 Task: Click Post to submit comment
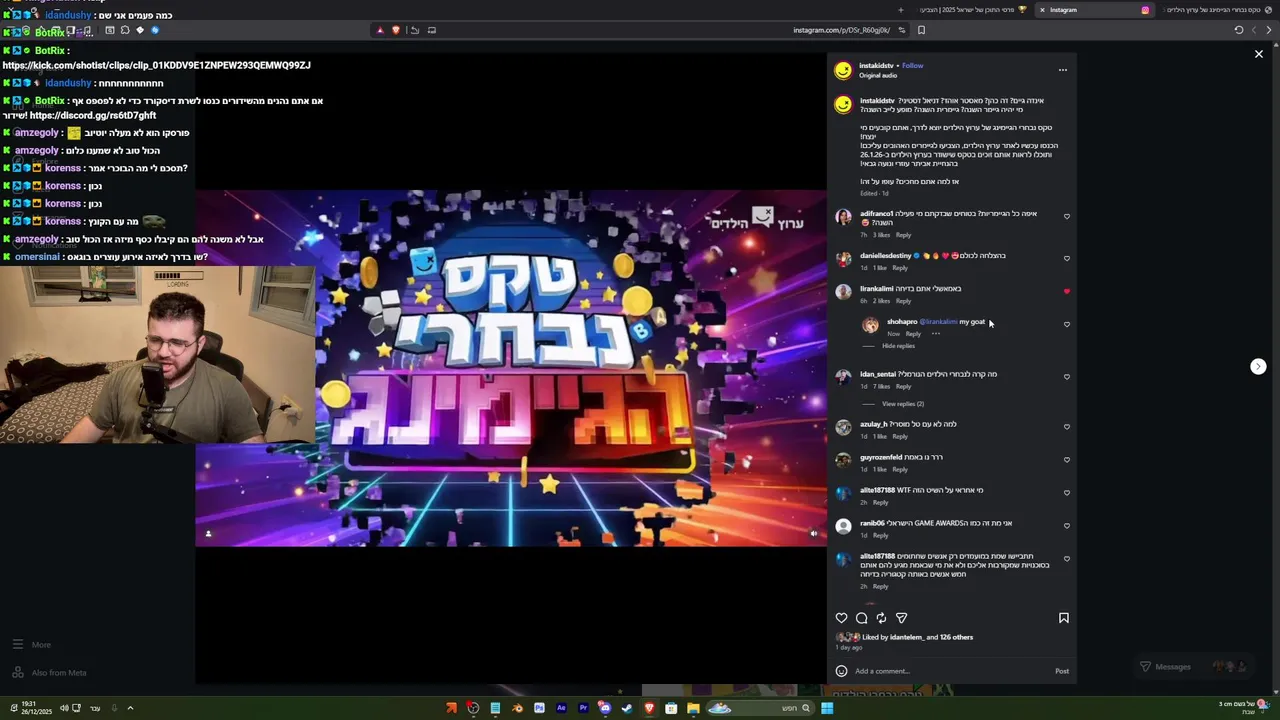tap(1062, 671)
